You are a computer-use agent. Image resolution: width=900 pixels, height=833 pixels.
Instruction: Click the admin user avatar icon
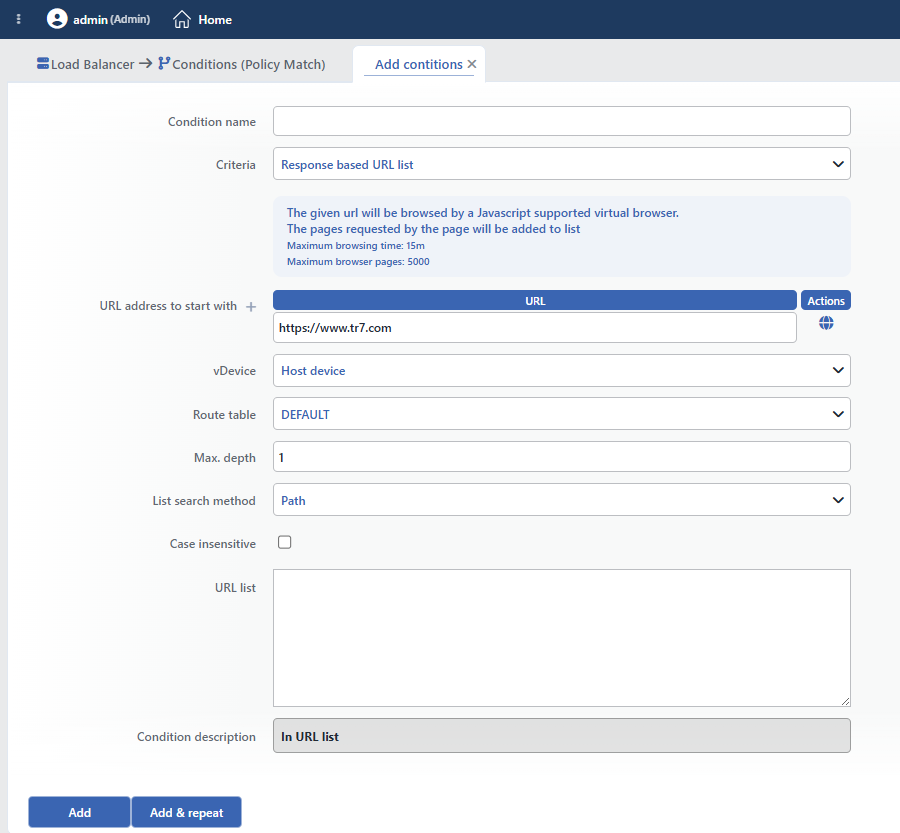pos(57,19)
